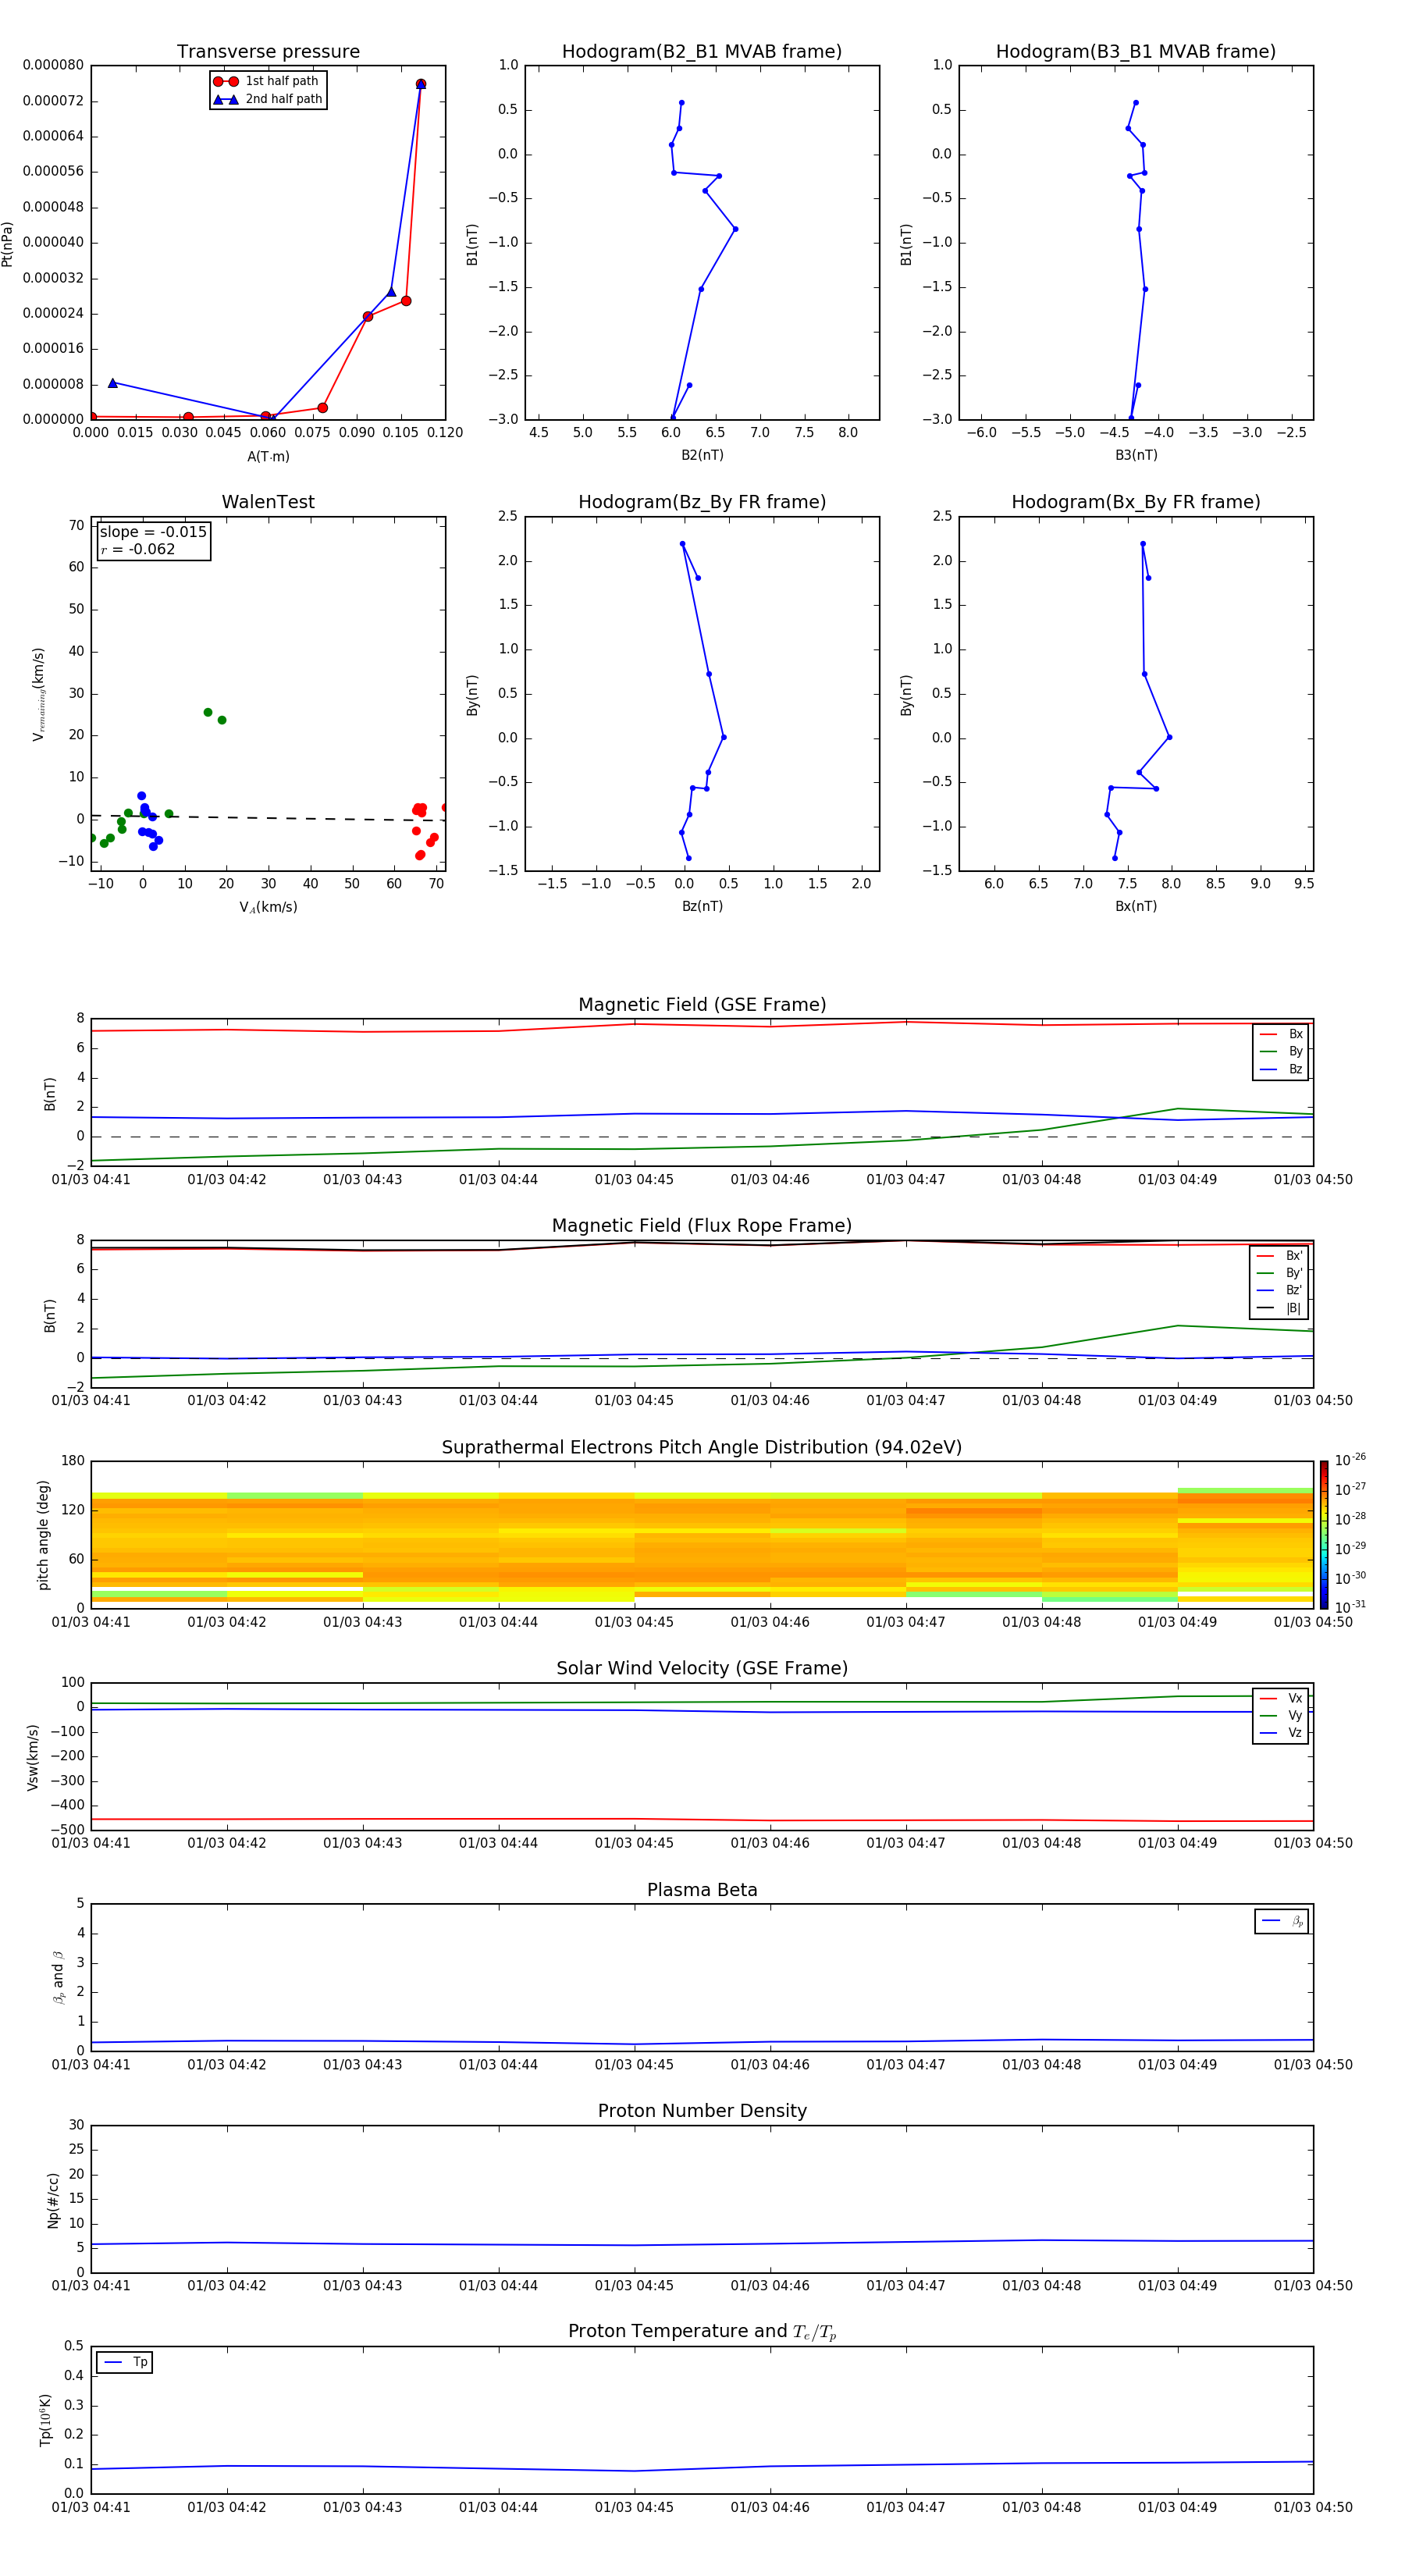Click the 'Plasma Beta' plot title
This screenshot has height=2576, width=1405.
click(x=702, y=1890)
